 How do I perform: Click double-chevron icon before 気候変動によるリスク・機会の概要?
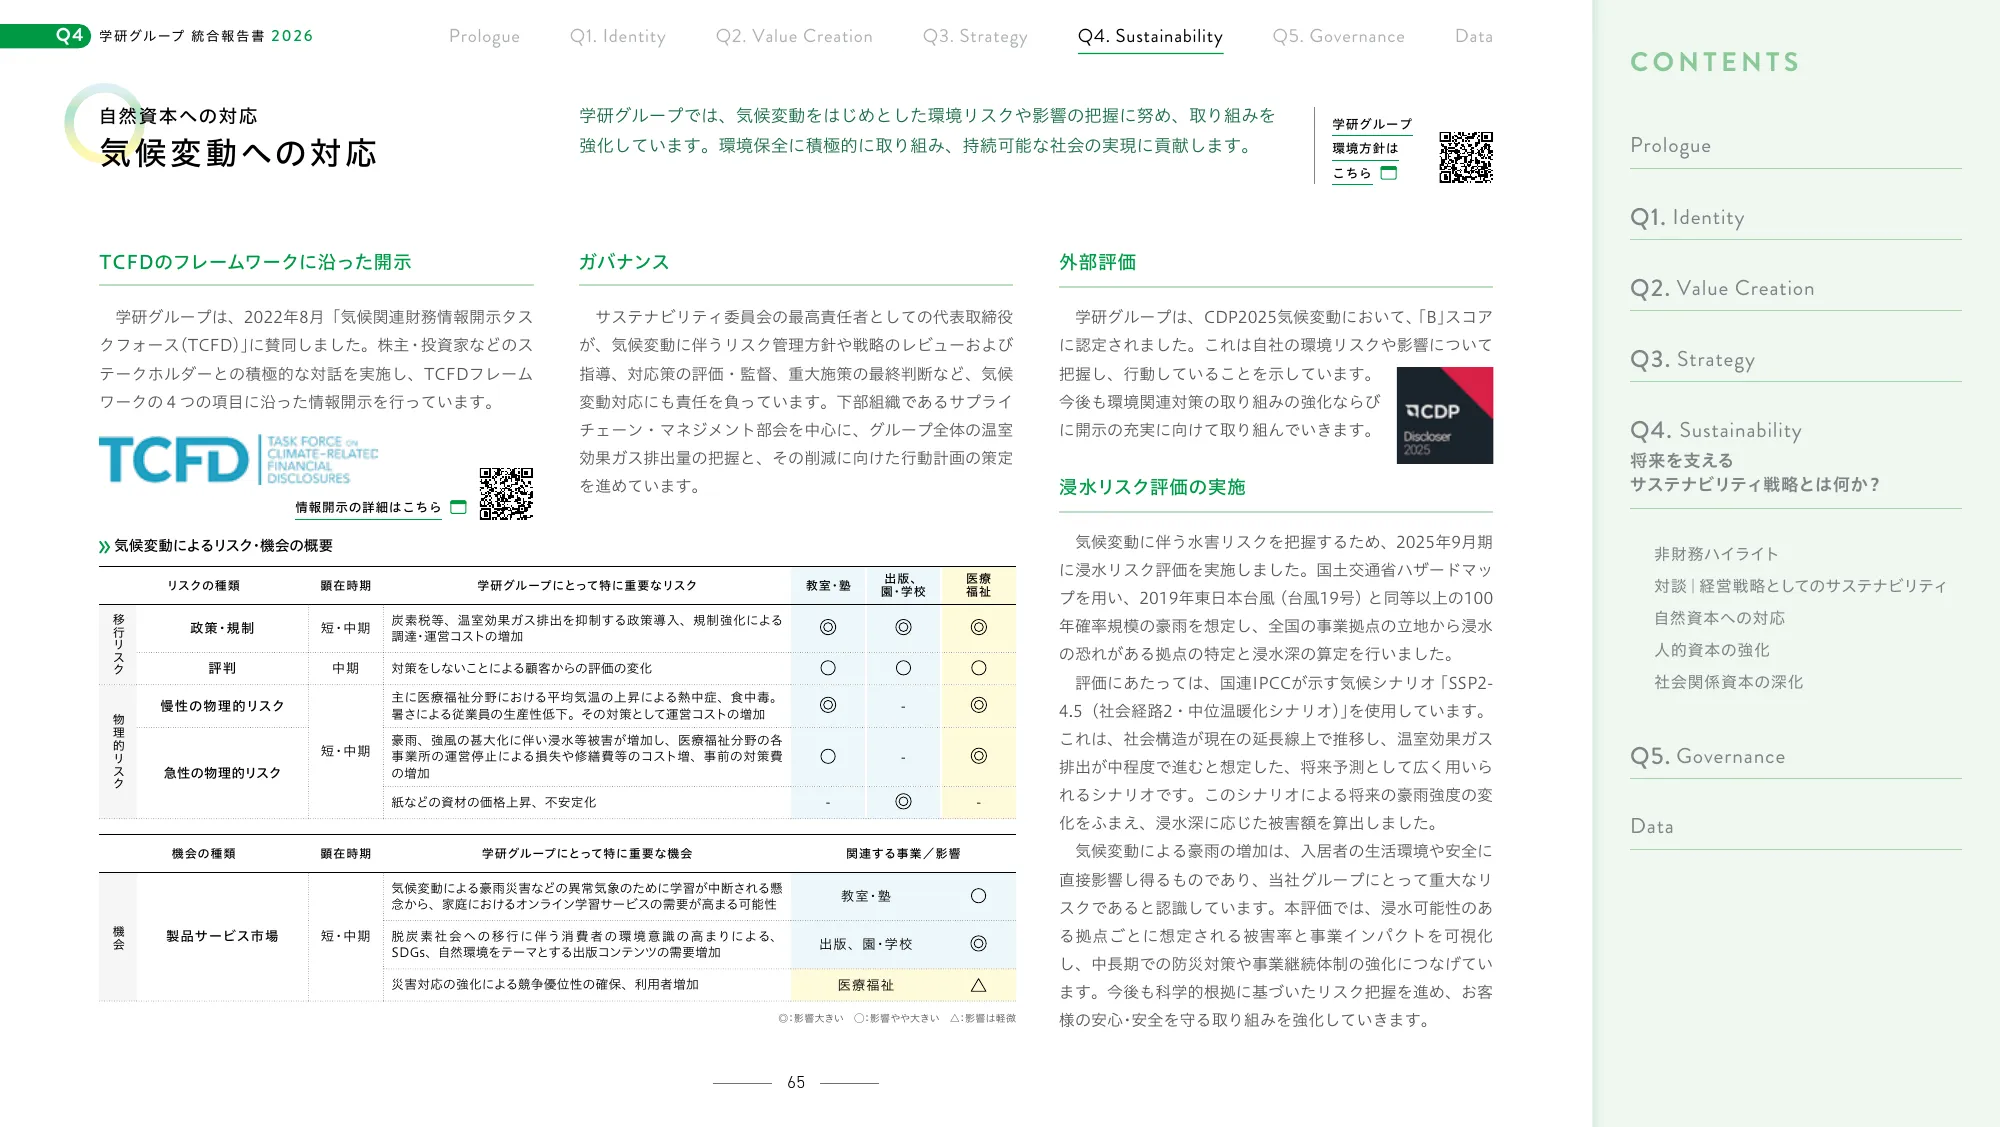(104, 546)
